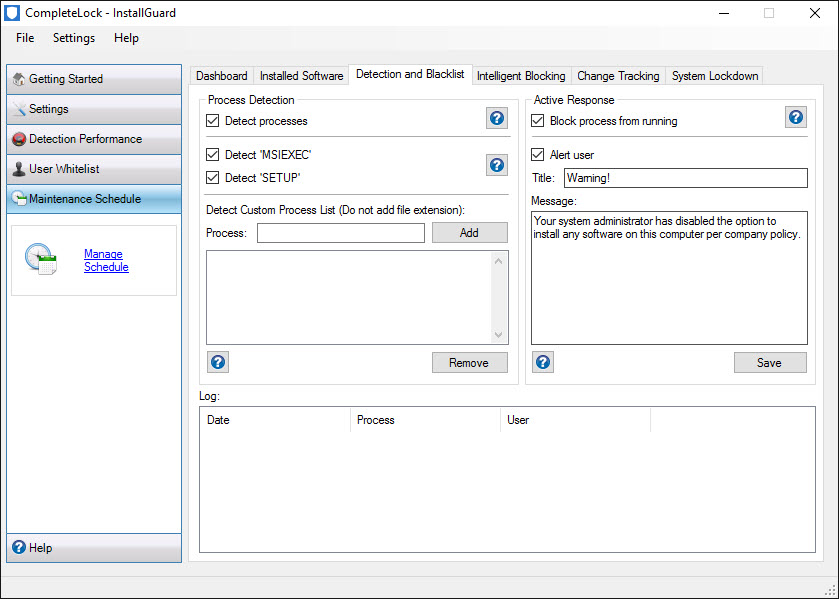The height and width of the screenshot is (599, 839).
Task: Toggle the Alert user checkbox
Action: [538, 155]
